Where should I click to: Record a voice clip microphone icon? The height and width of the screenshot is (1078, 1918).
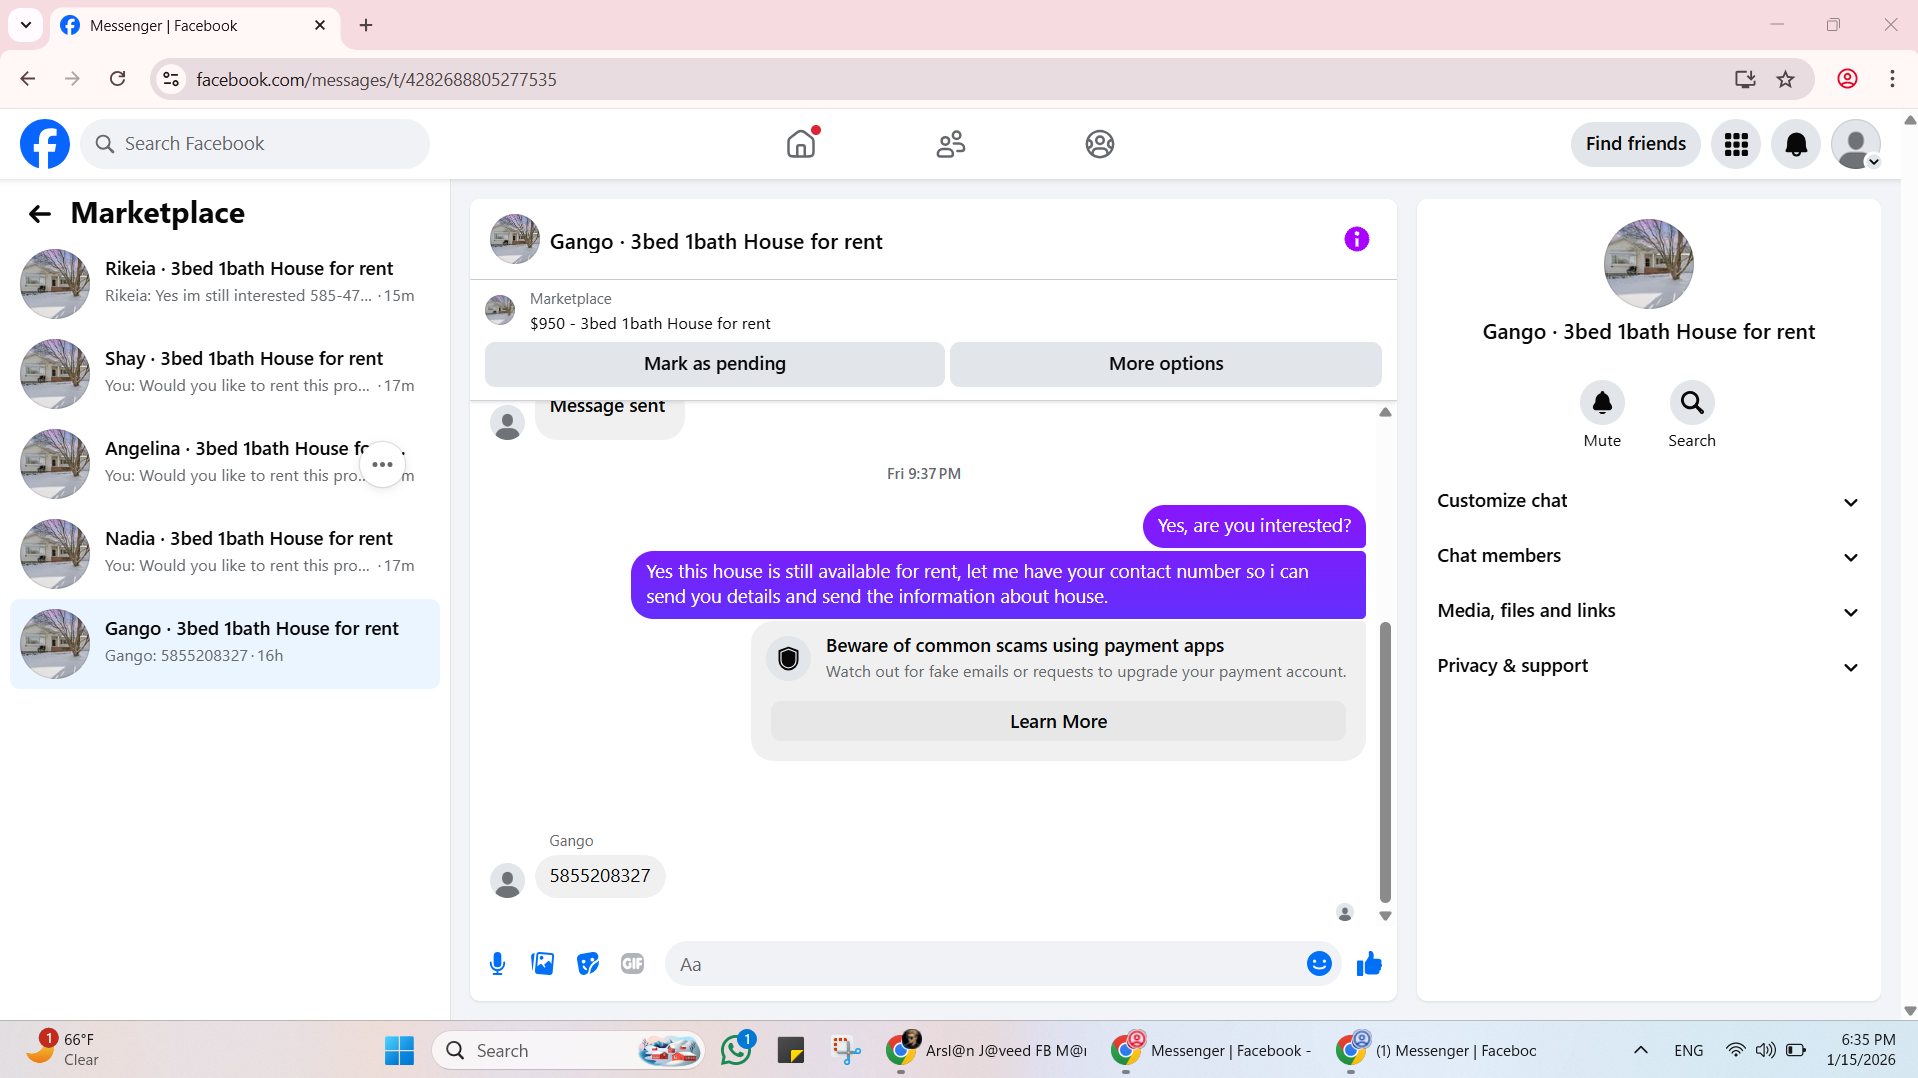497,964
